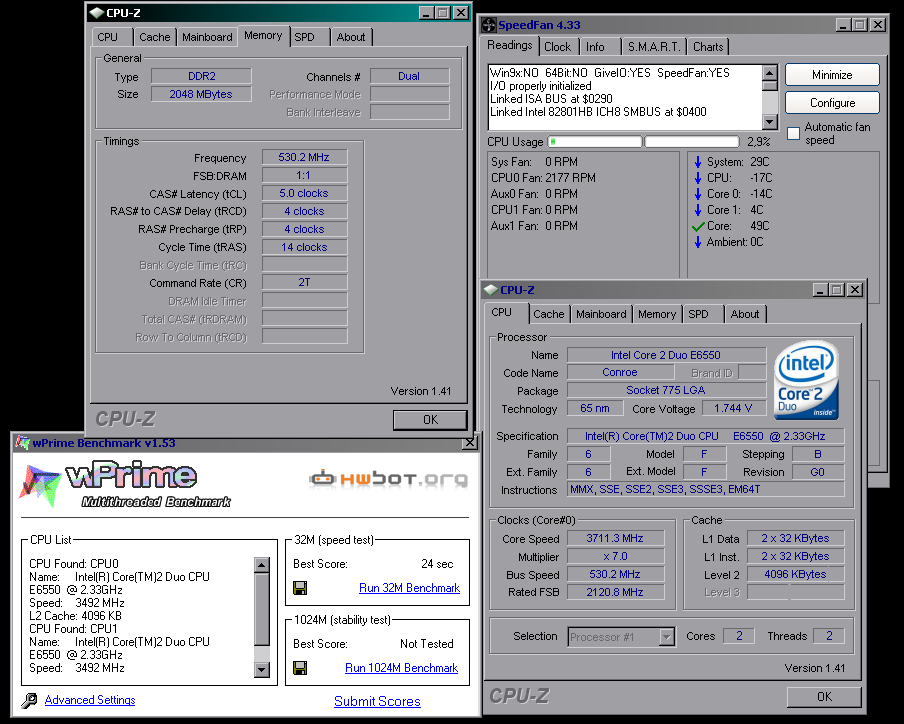Screen dimensions: 904x724
Task: Click down arrow of wPrime CPU List
Action: pyautogui.click(x=262, y=669)
